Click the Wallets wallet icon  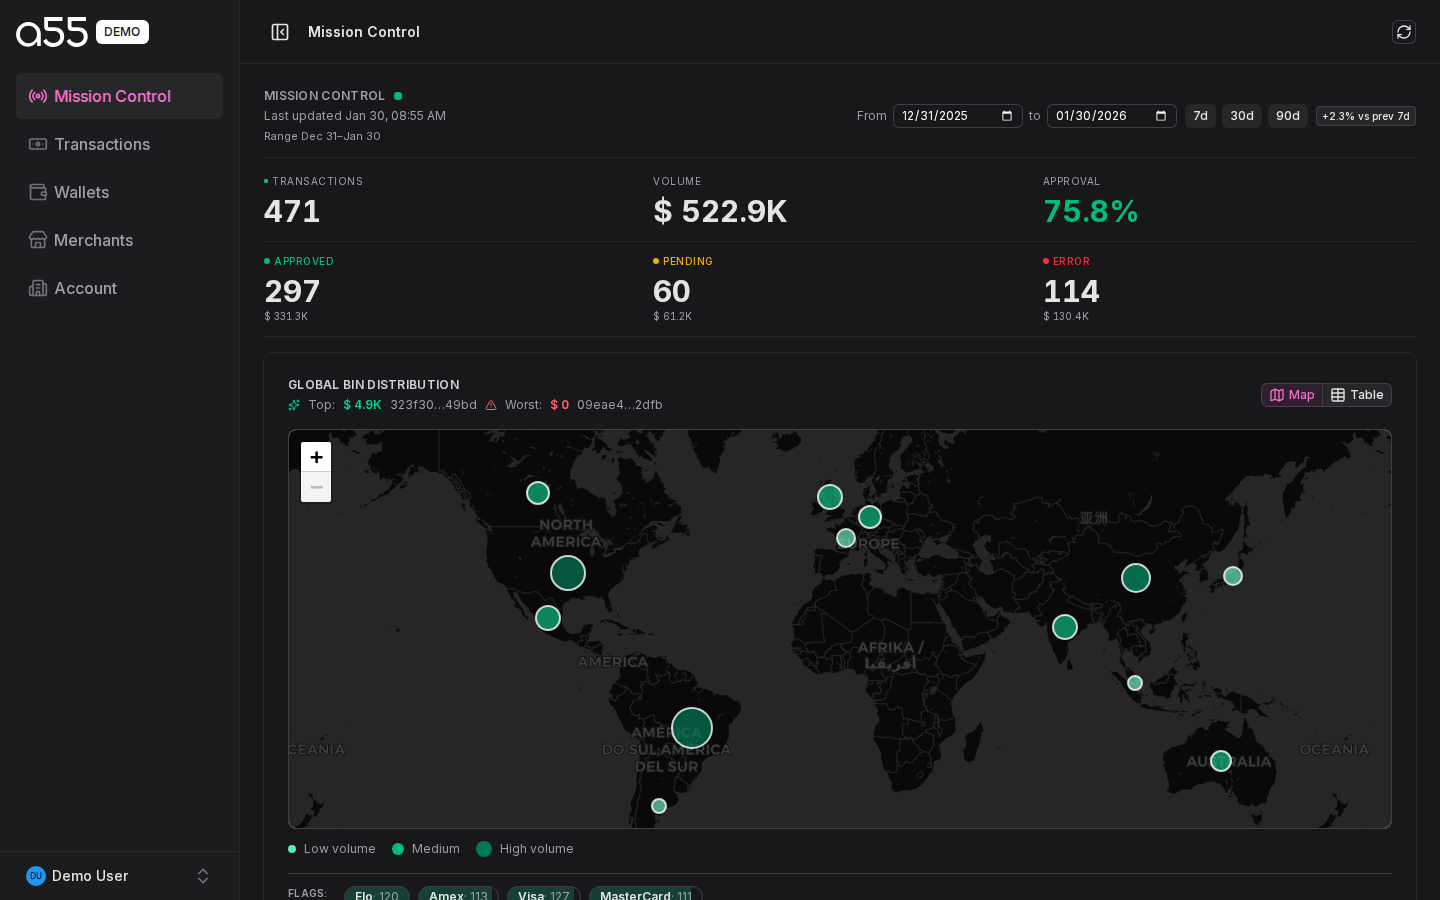(x=38, y=192)
